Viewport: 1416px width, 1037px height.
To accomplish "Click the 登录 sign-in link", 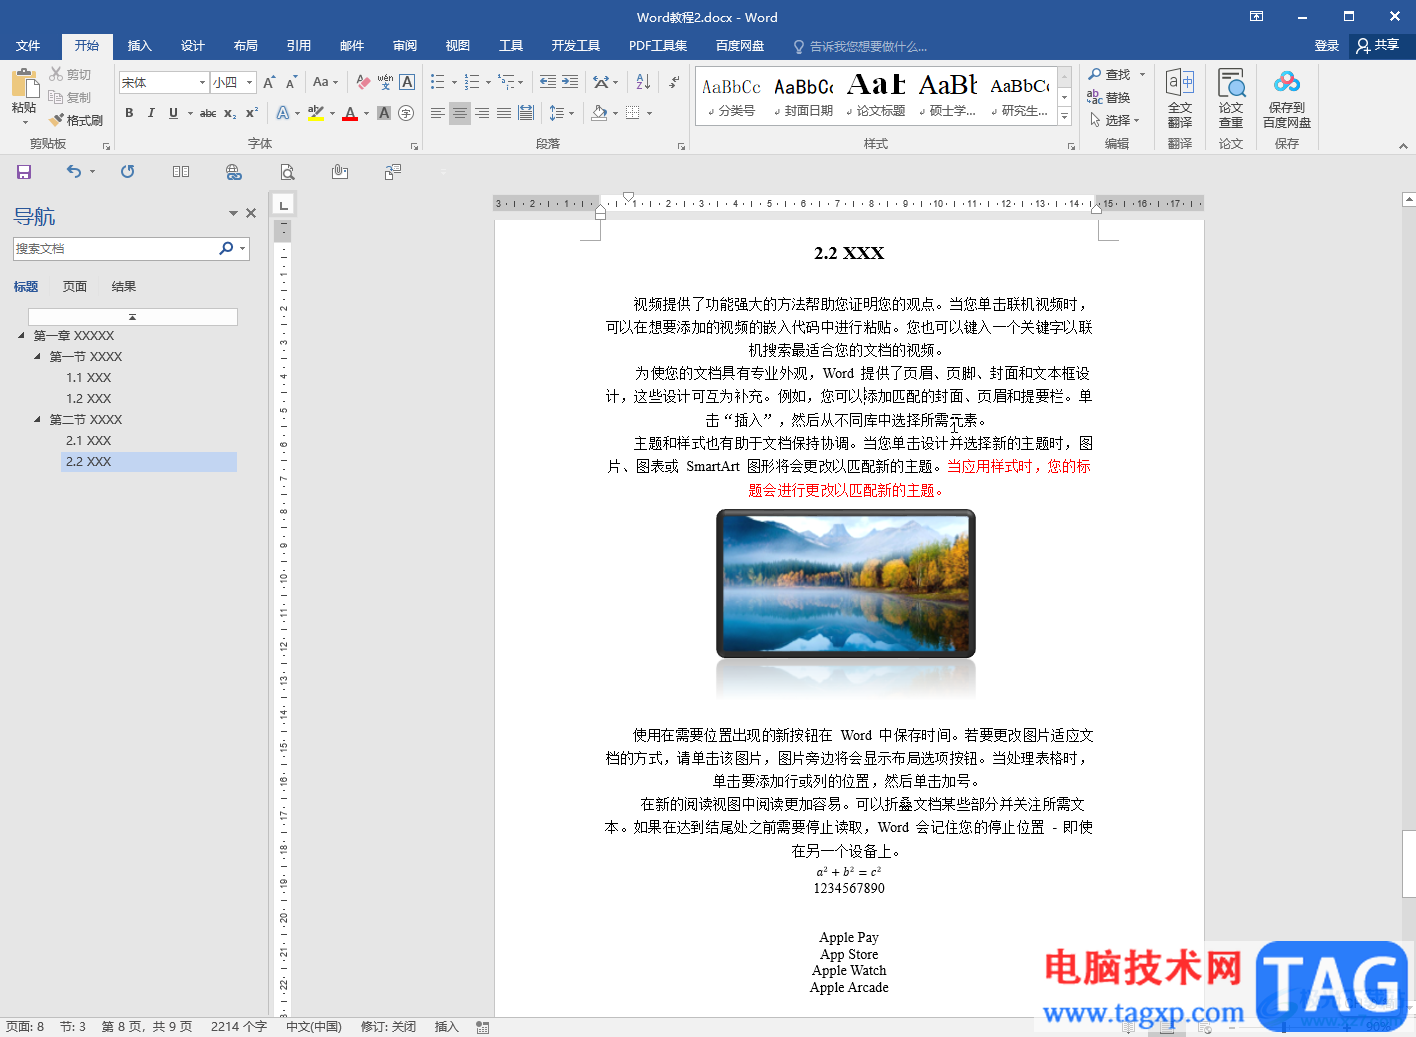I will [1327, 46].
